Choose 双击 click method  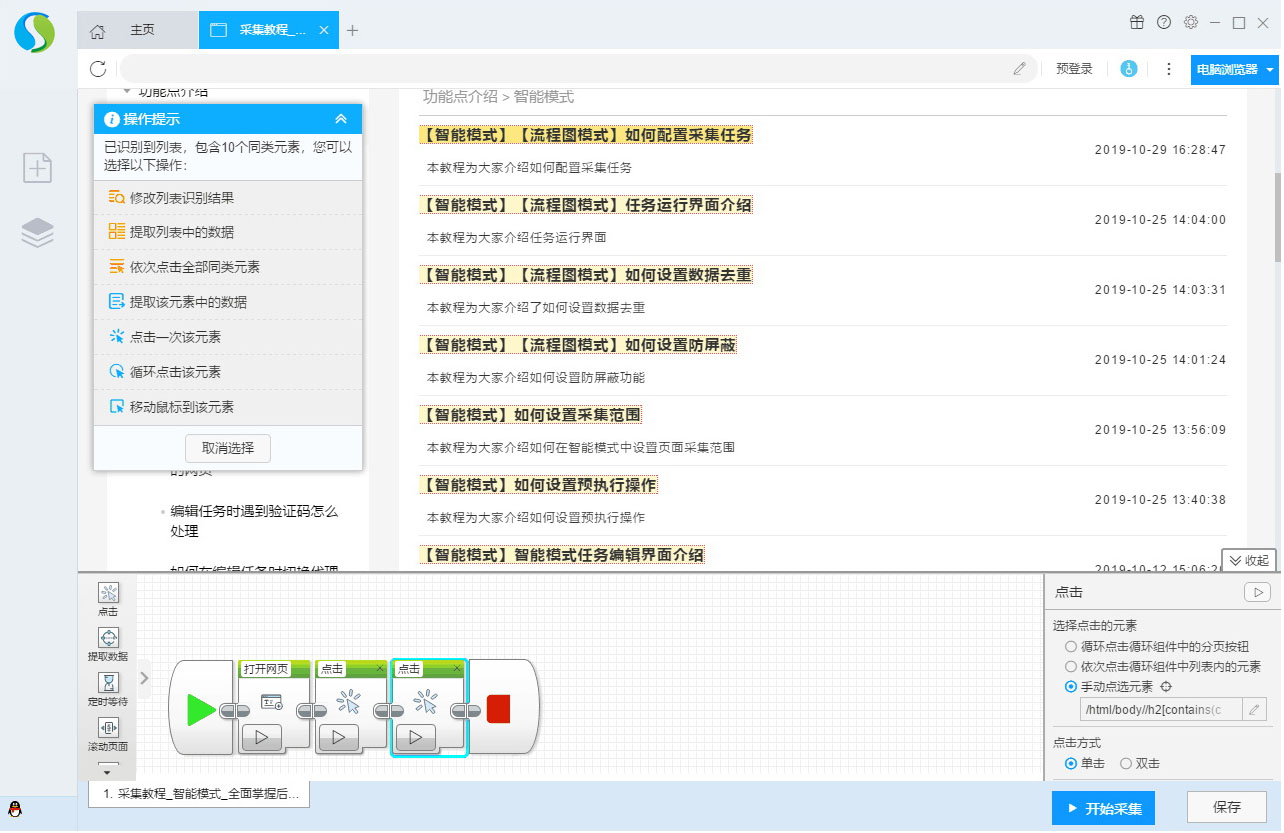(x=1126, y=764)
